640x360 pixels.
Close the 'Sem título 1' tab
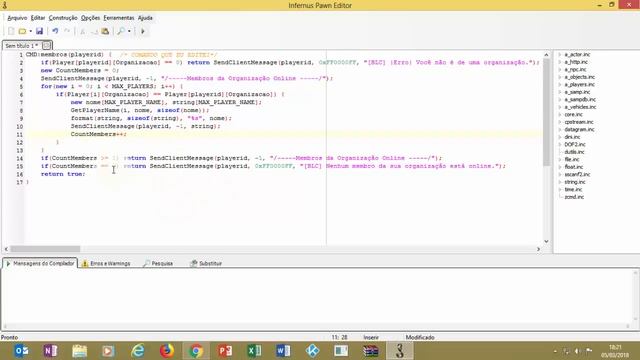pyautogui.click(x=47, y=45)
